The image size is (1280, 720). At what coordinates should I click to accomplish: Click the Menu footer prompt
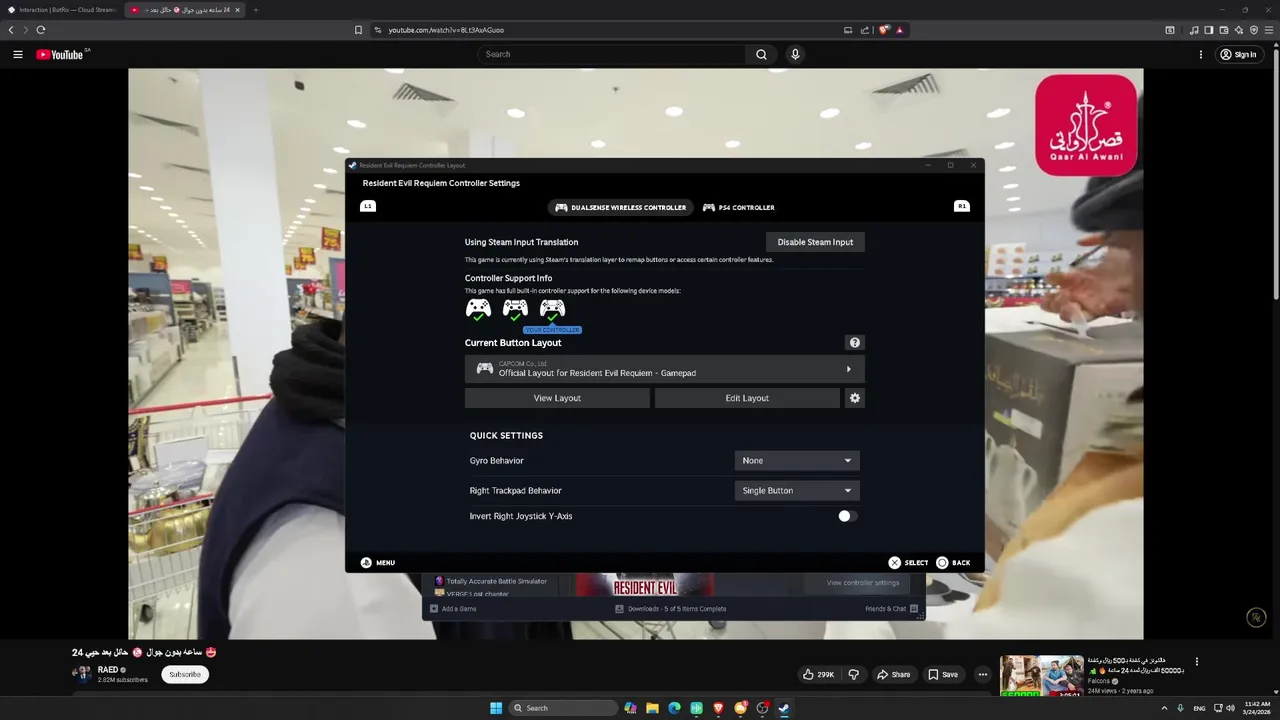point(378,563)
